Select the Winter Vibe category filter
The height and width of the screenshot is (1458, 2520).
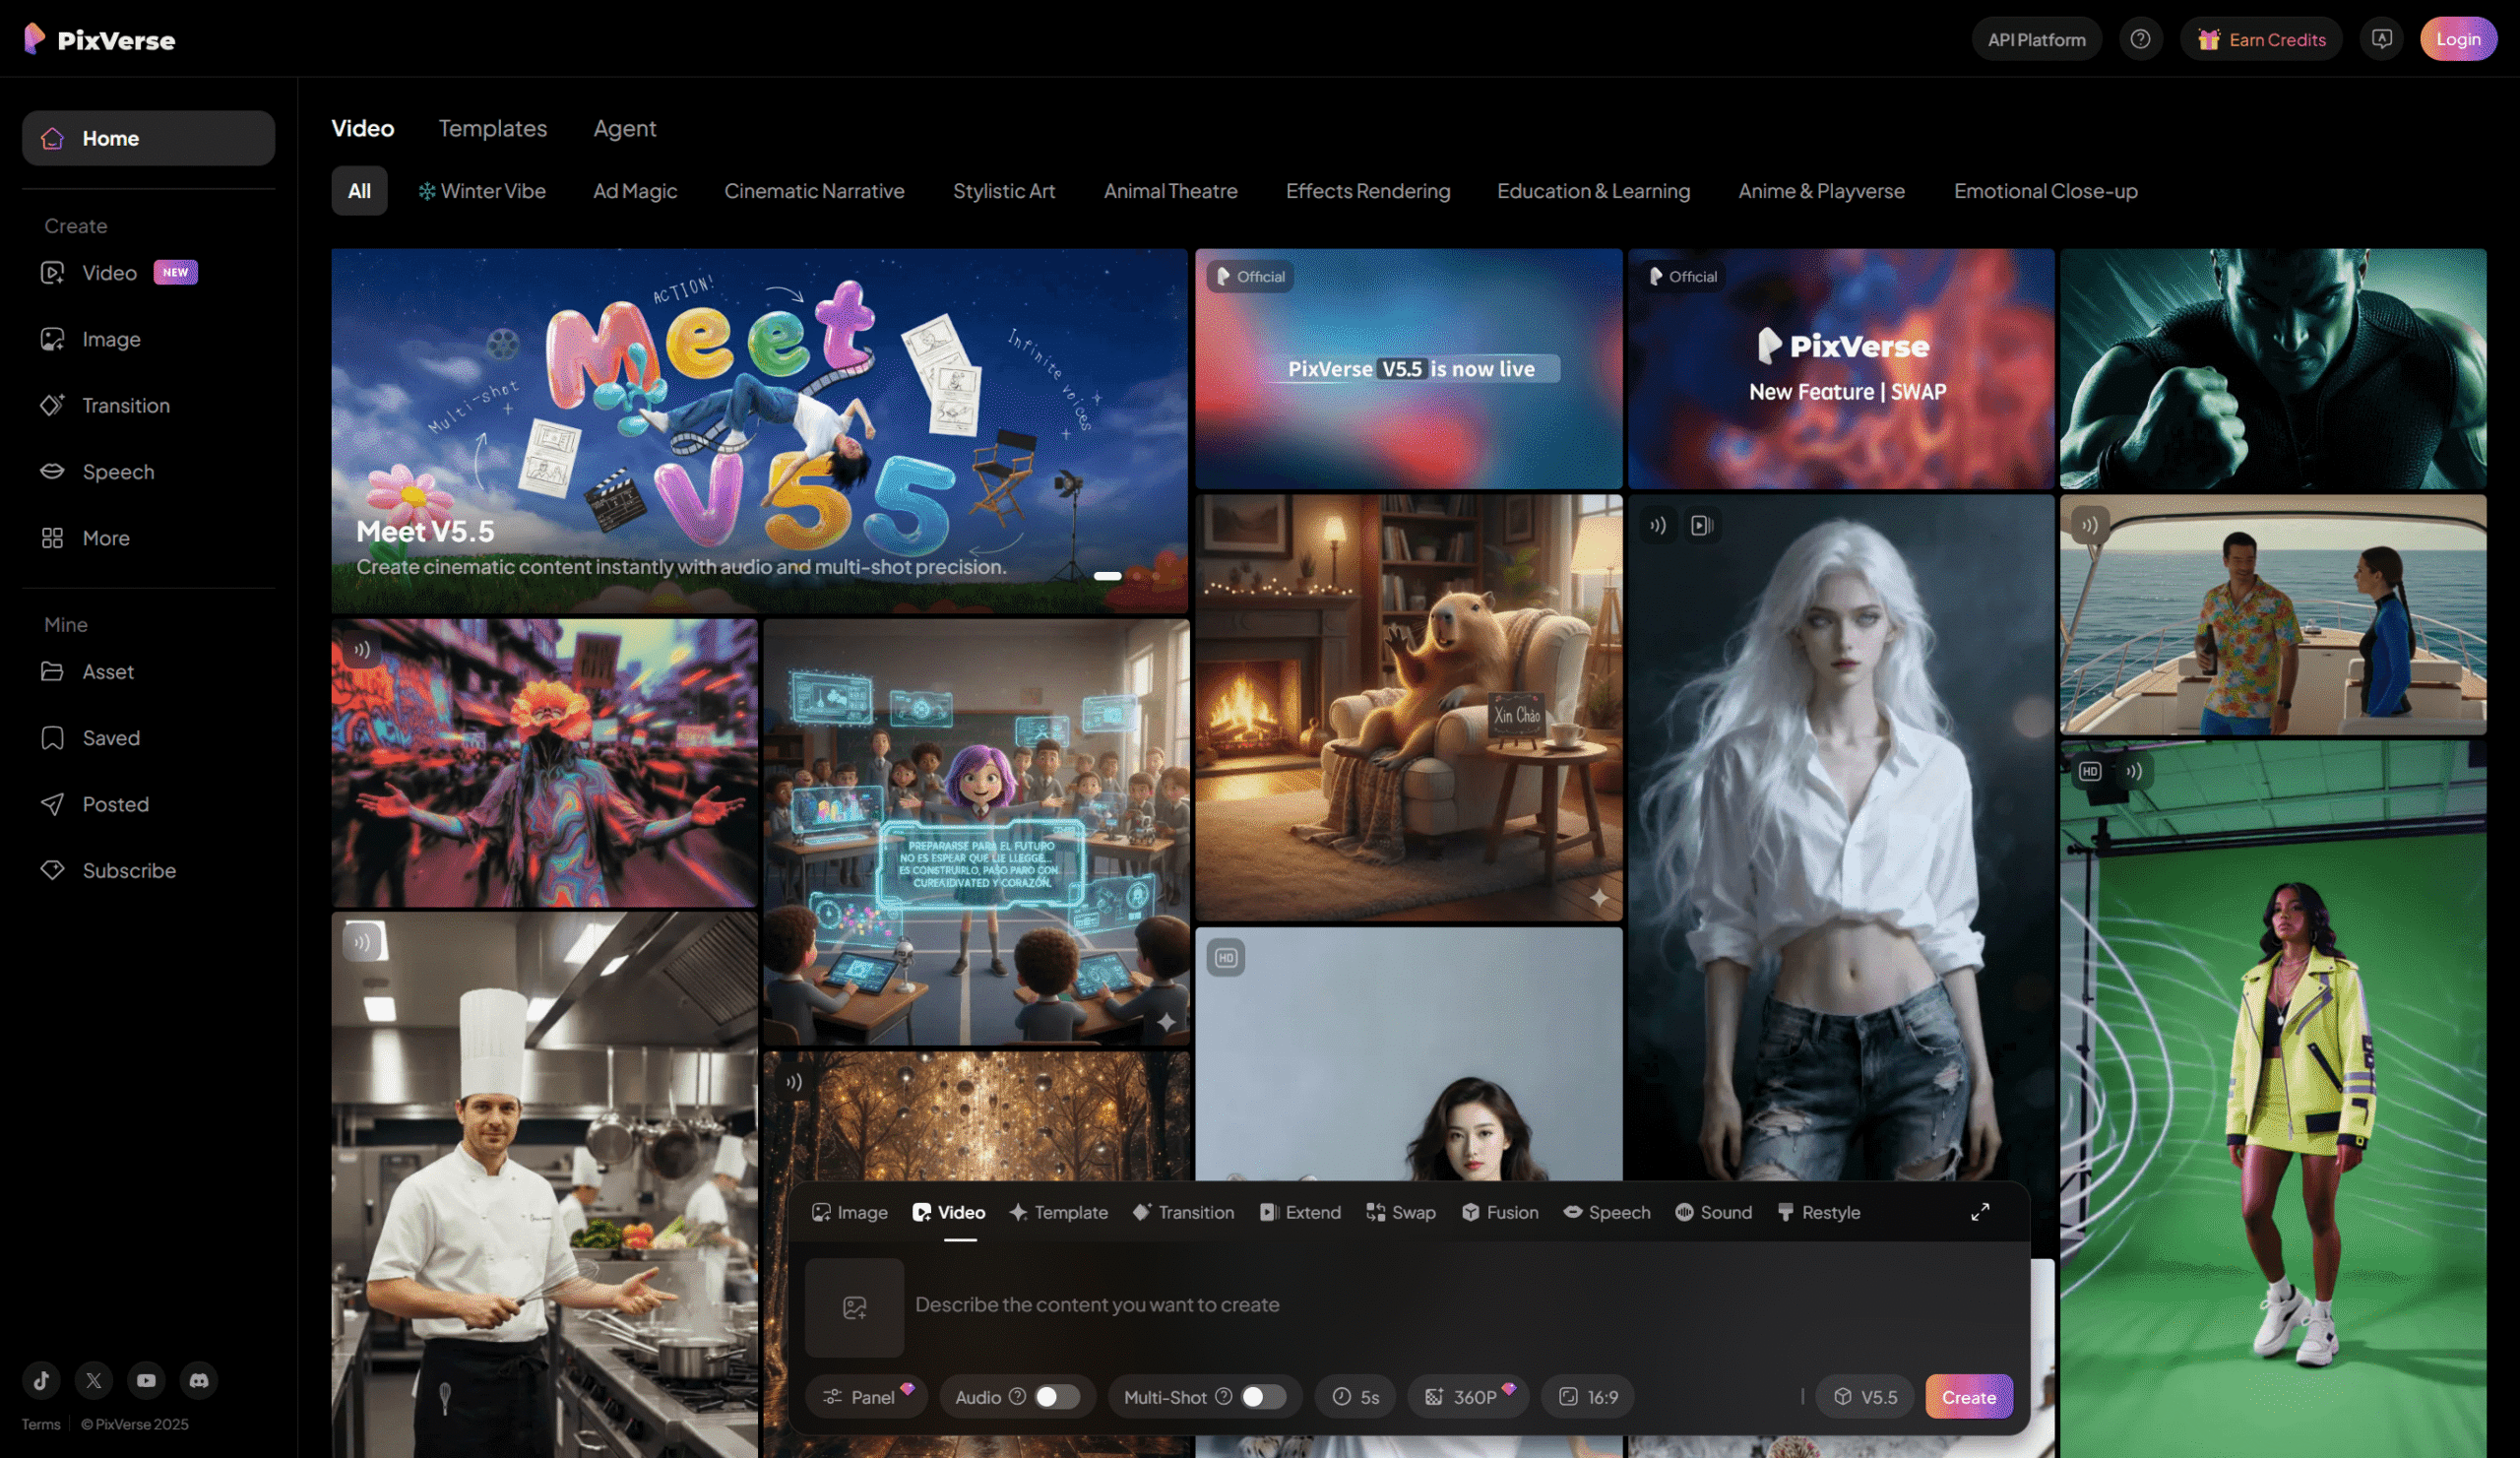point(482,190)
